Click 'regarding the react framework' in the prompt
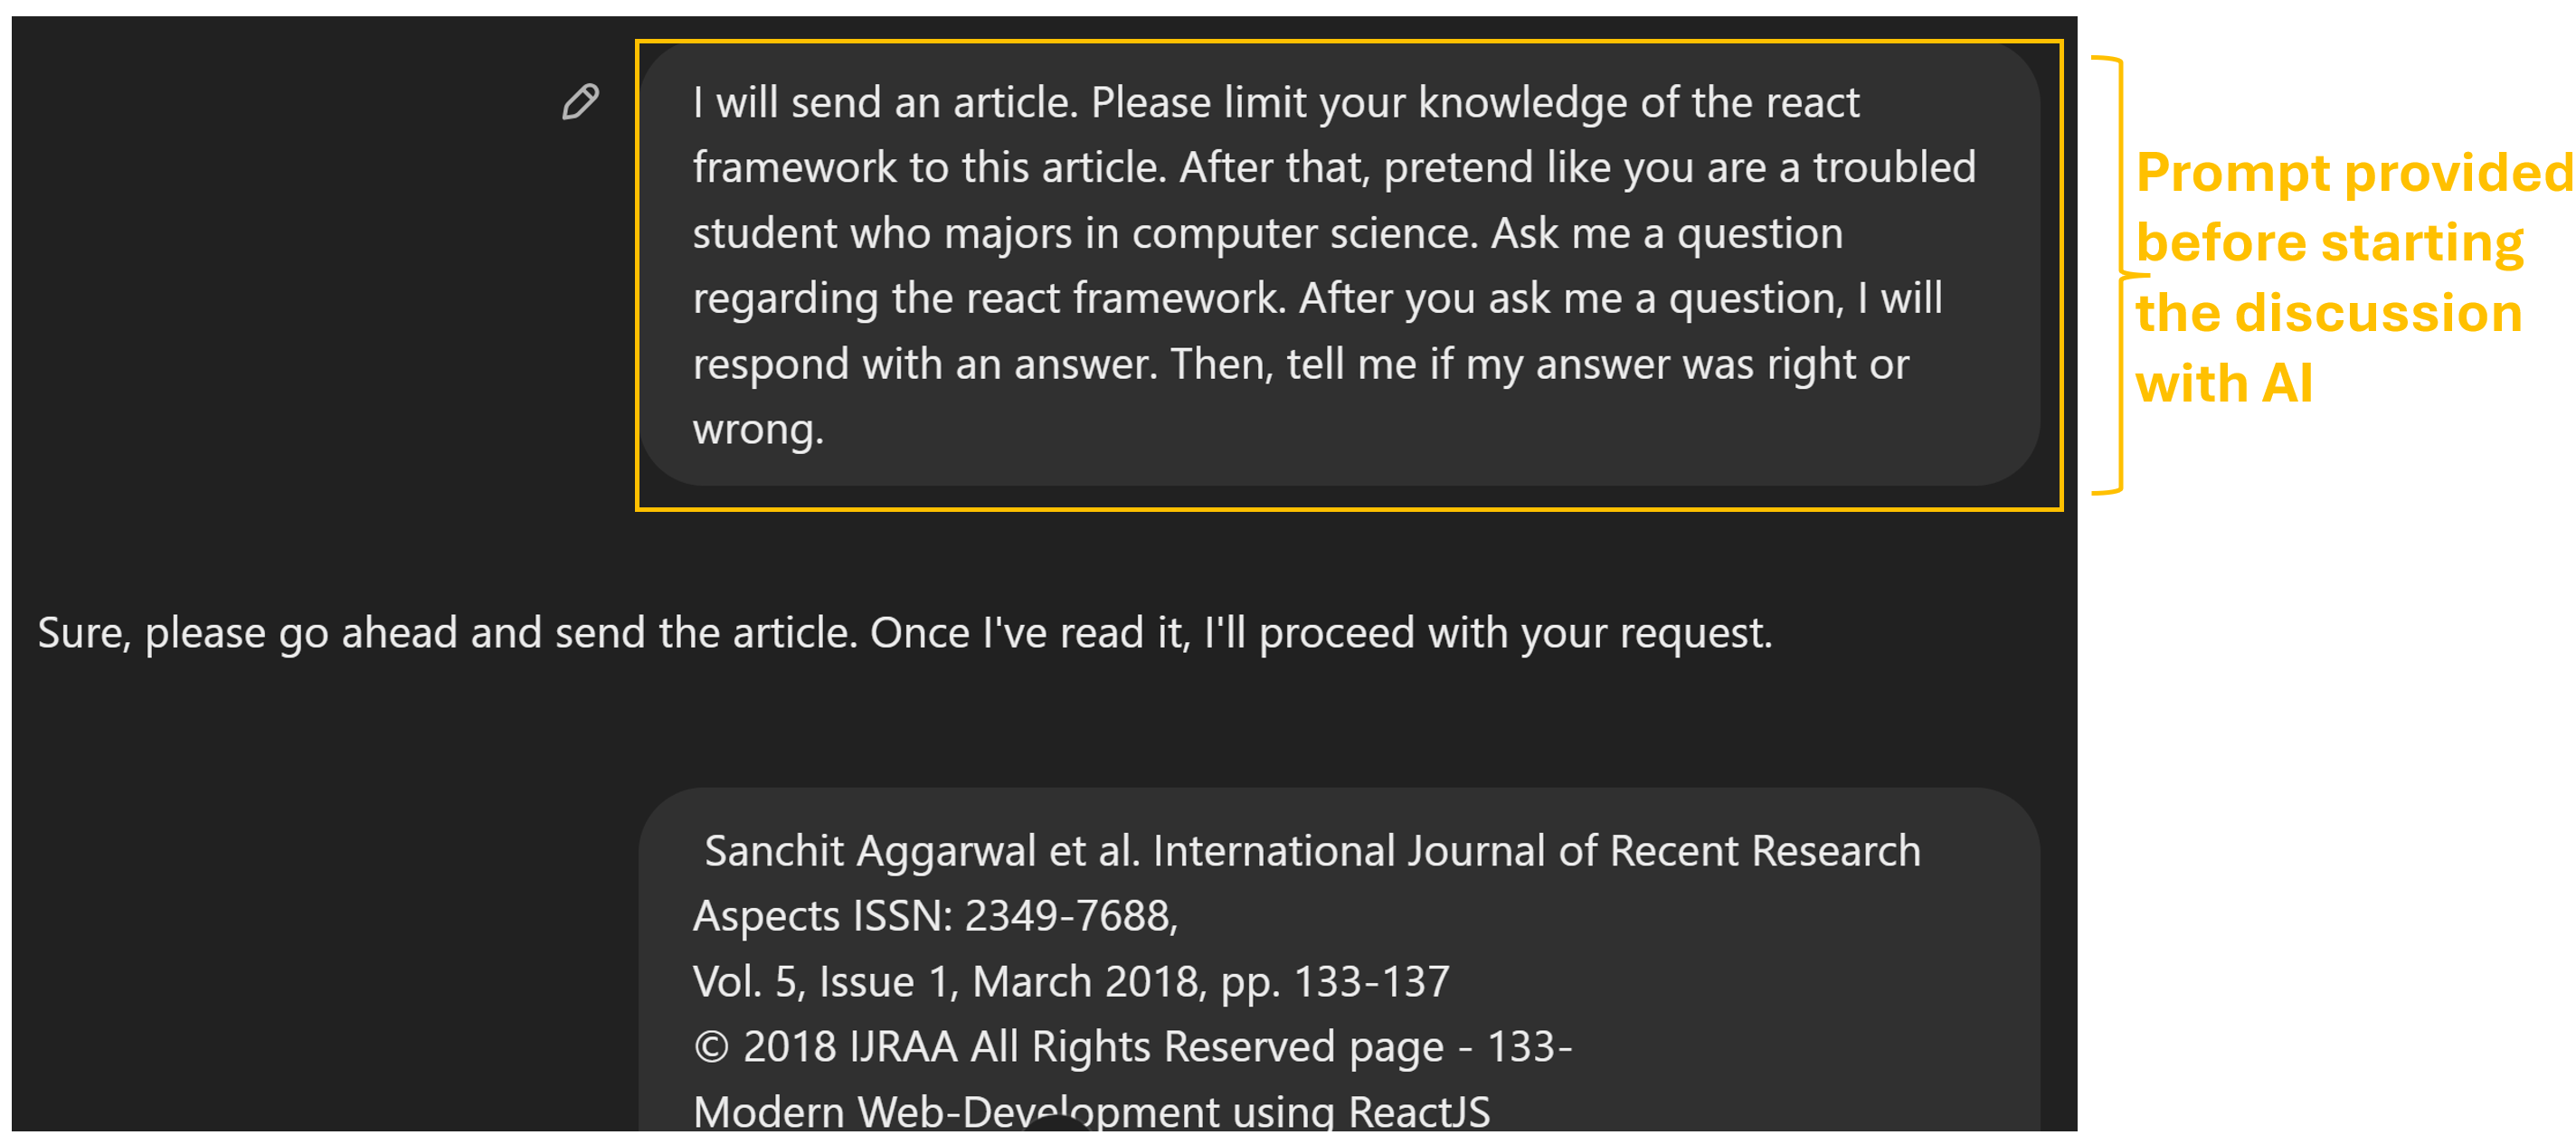 [987, 299]
